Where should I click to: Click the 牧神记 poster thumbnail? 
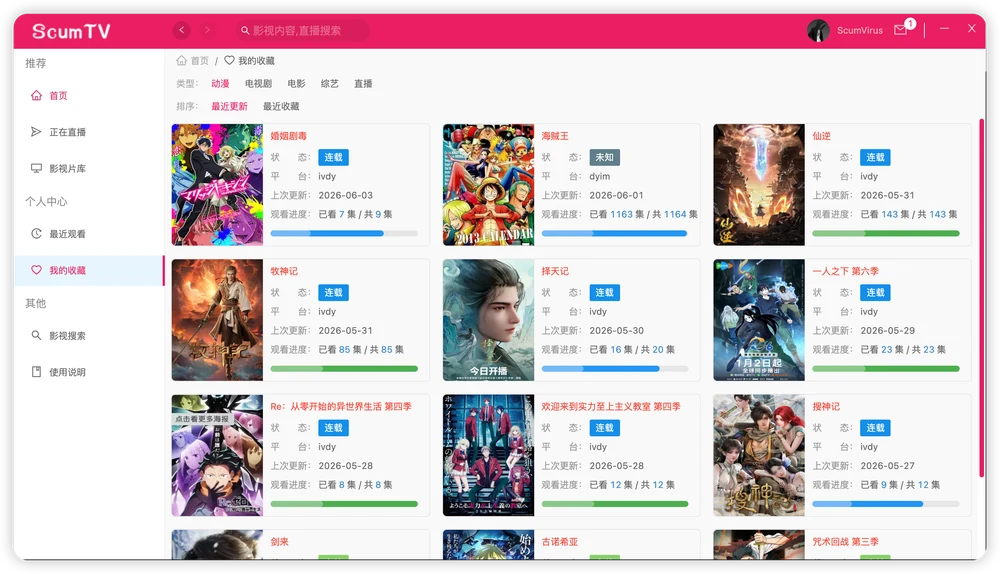(217, 320)
